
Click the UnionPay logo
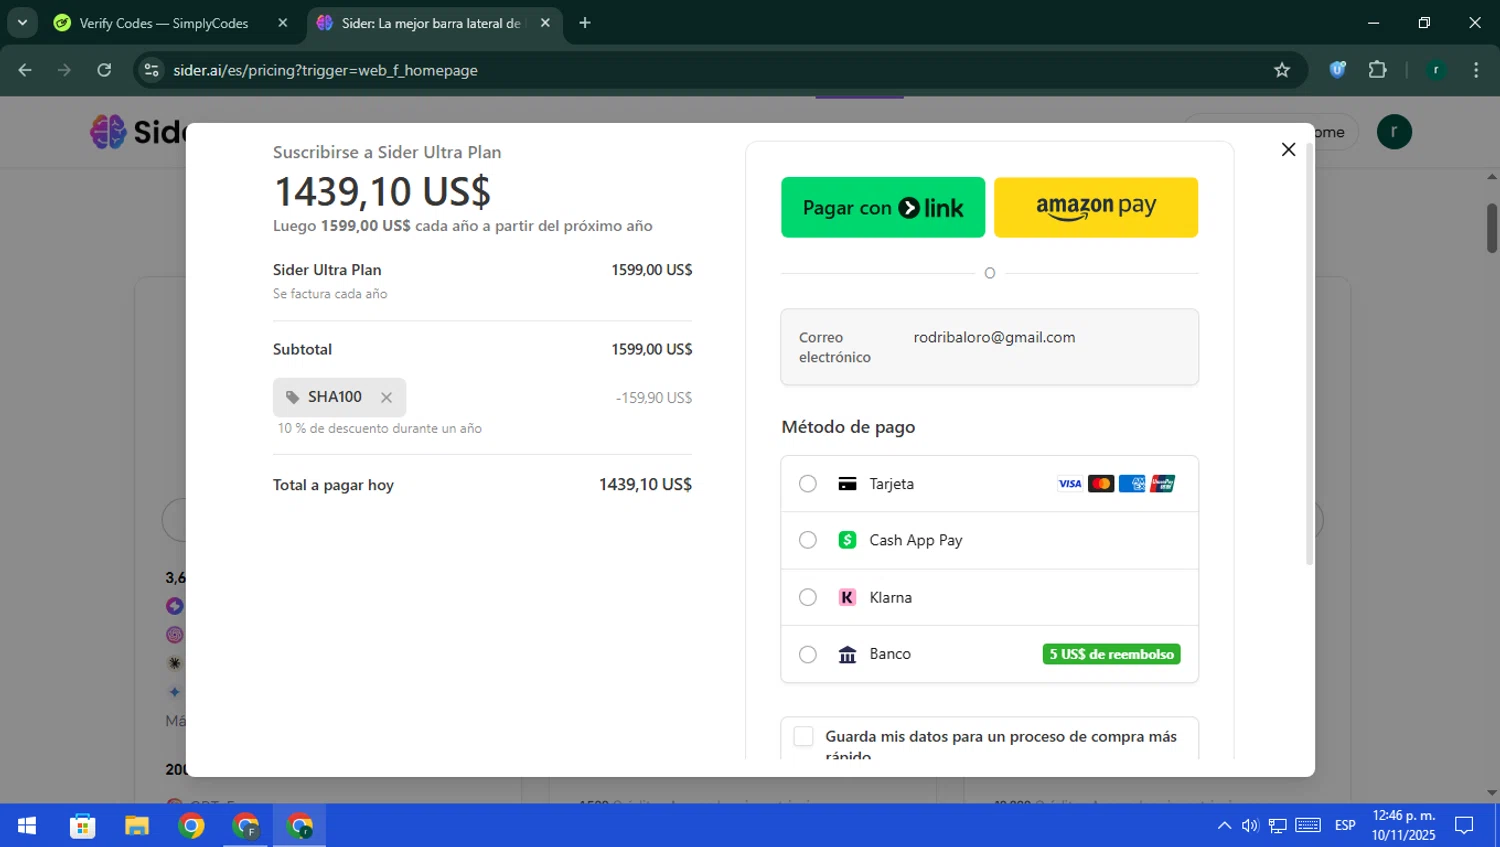[x=1163, y=484]
